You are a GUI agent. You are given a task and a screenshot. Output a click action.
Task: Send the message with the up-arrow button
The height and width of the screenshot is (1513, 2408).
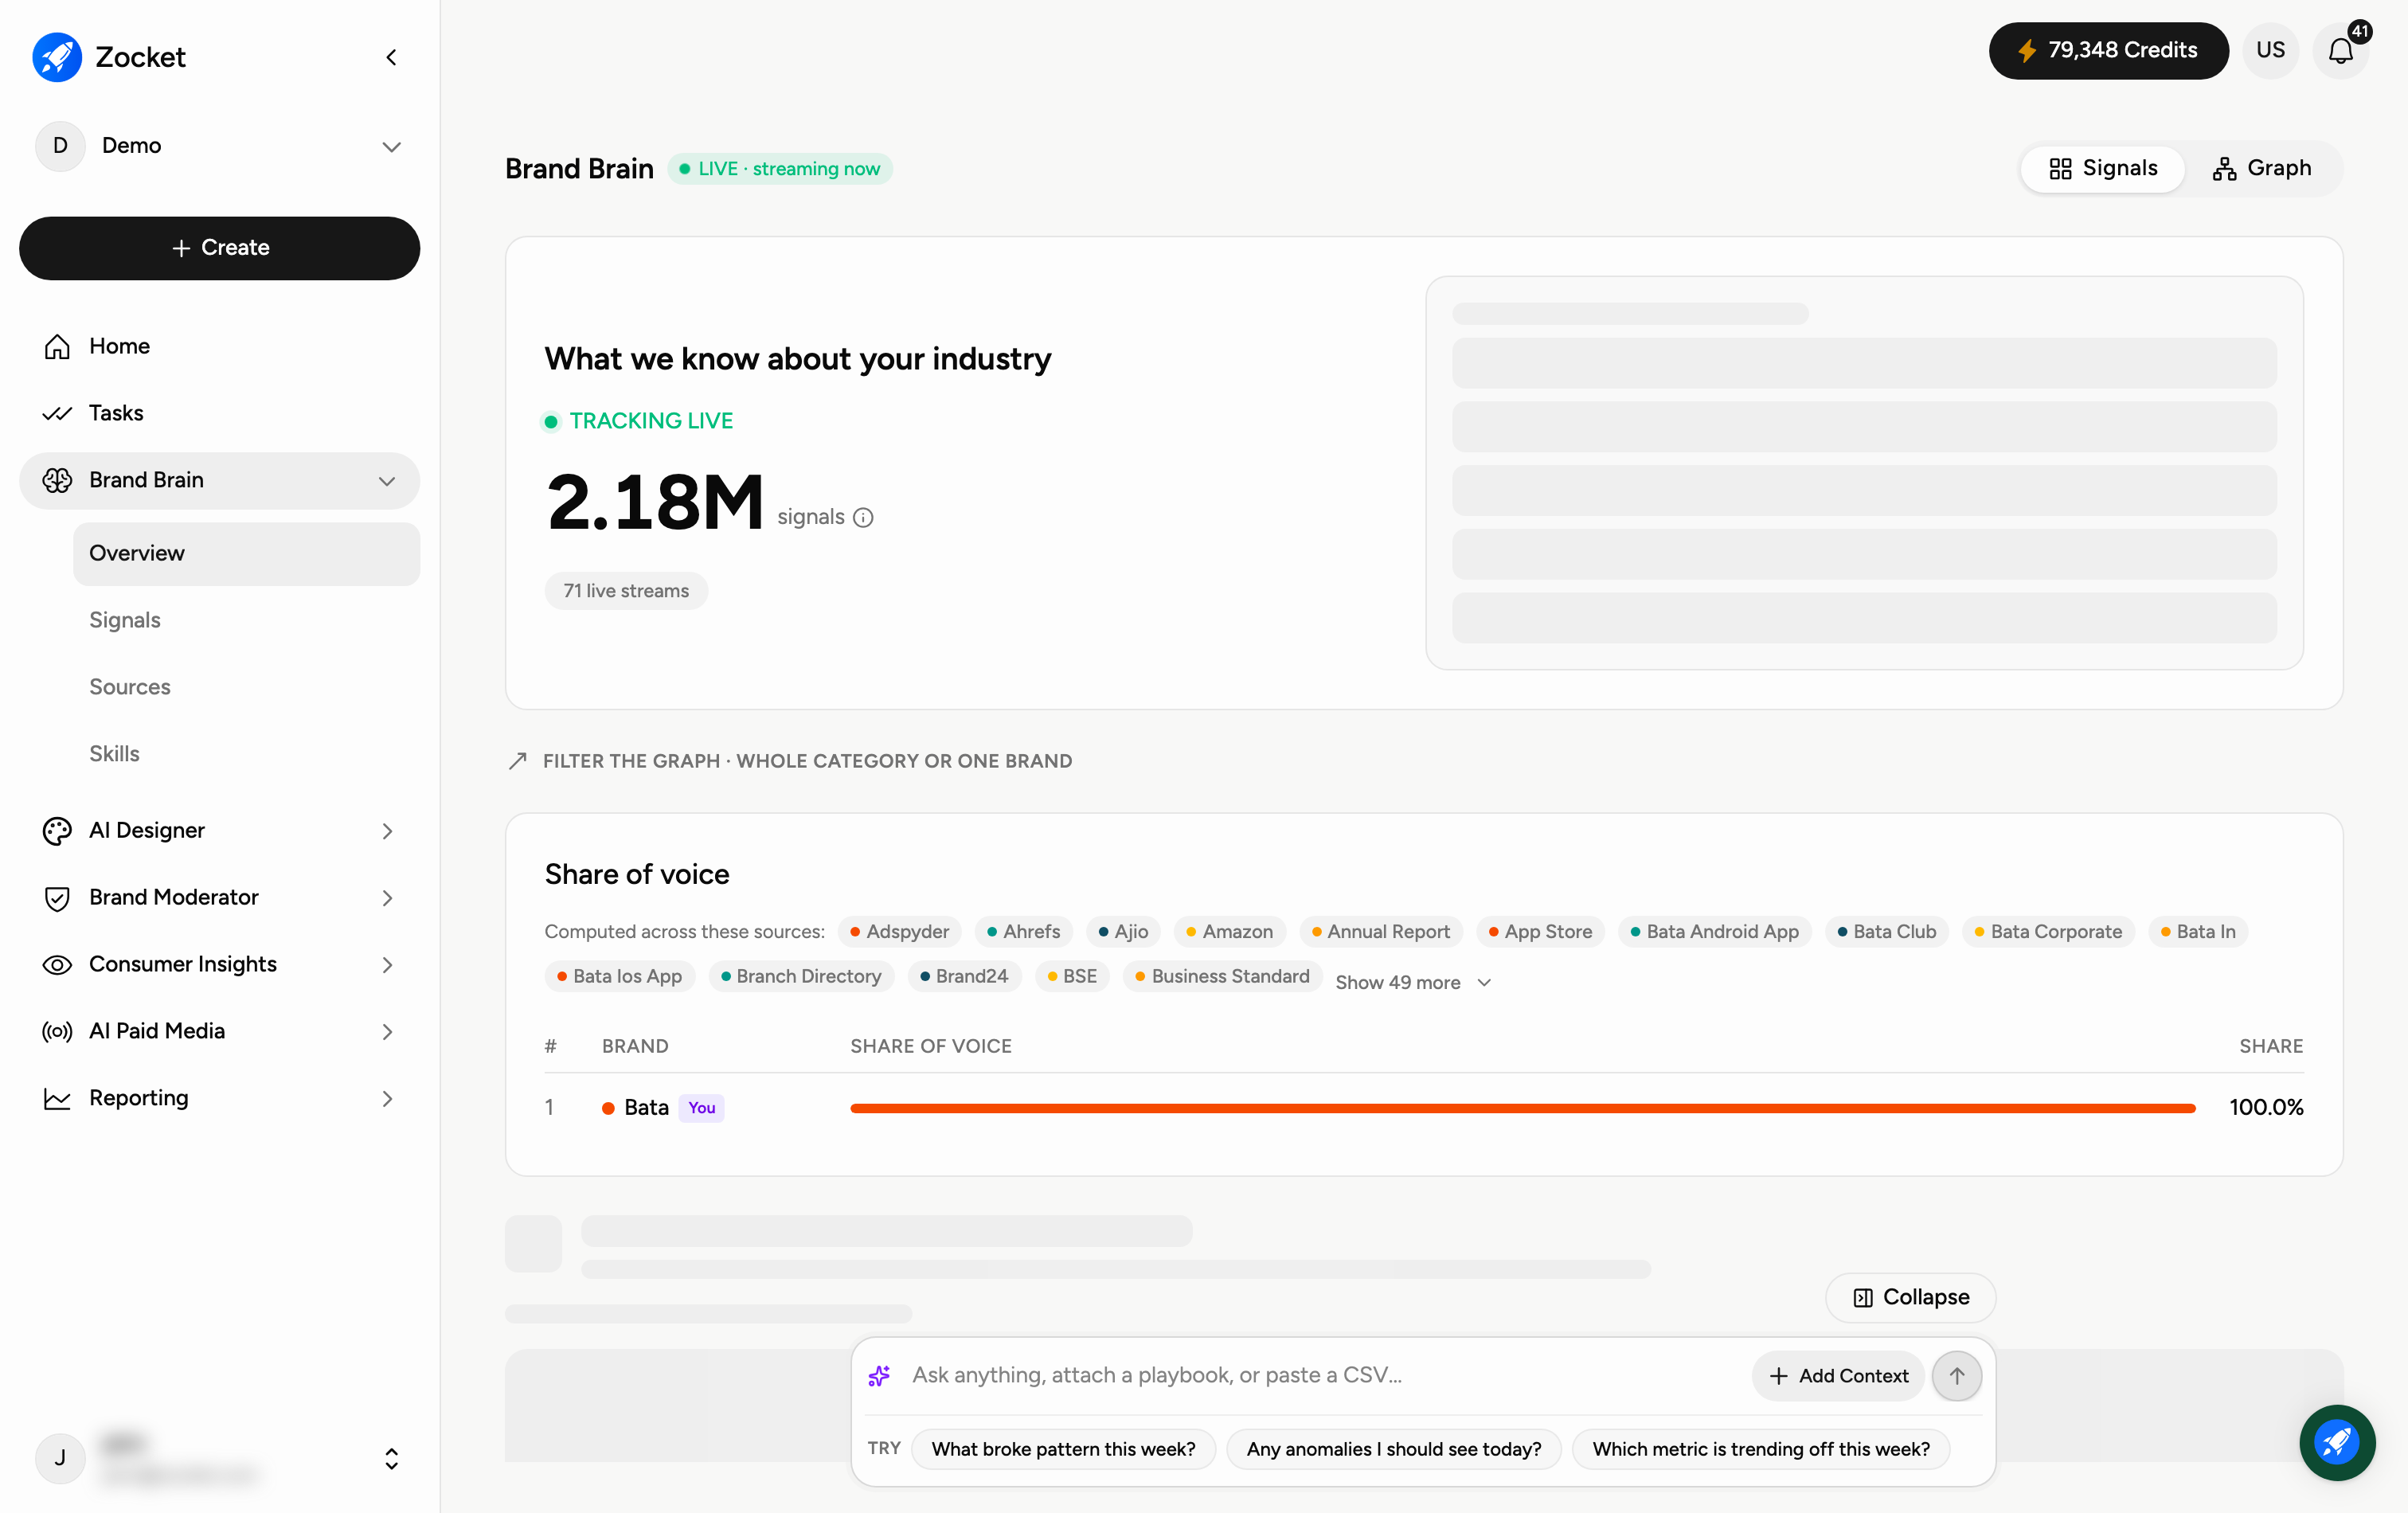click(x=1956, y=1376)
